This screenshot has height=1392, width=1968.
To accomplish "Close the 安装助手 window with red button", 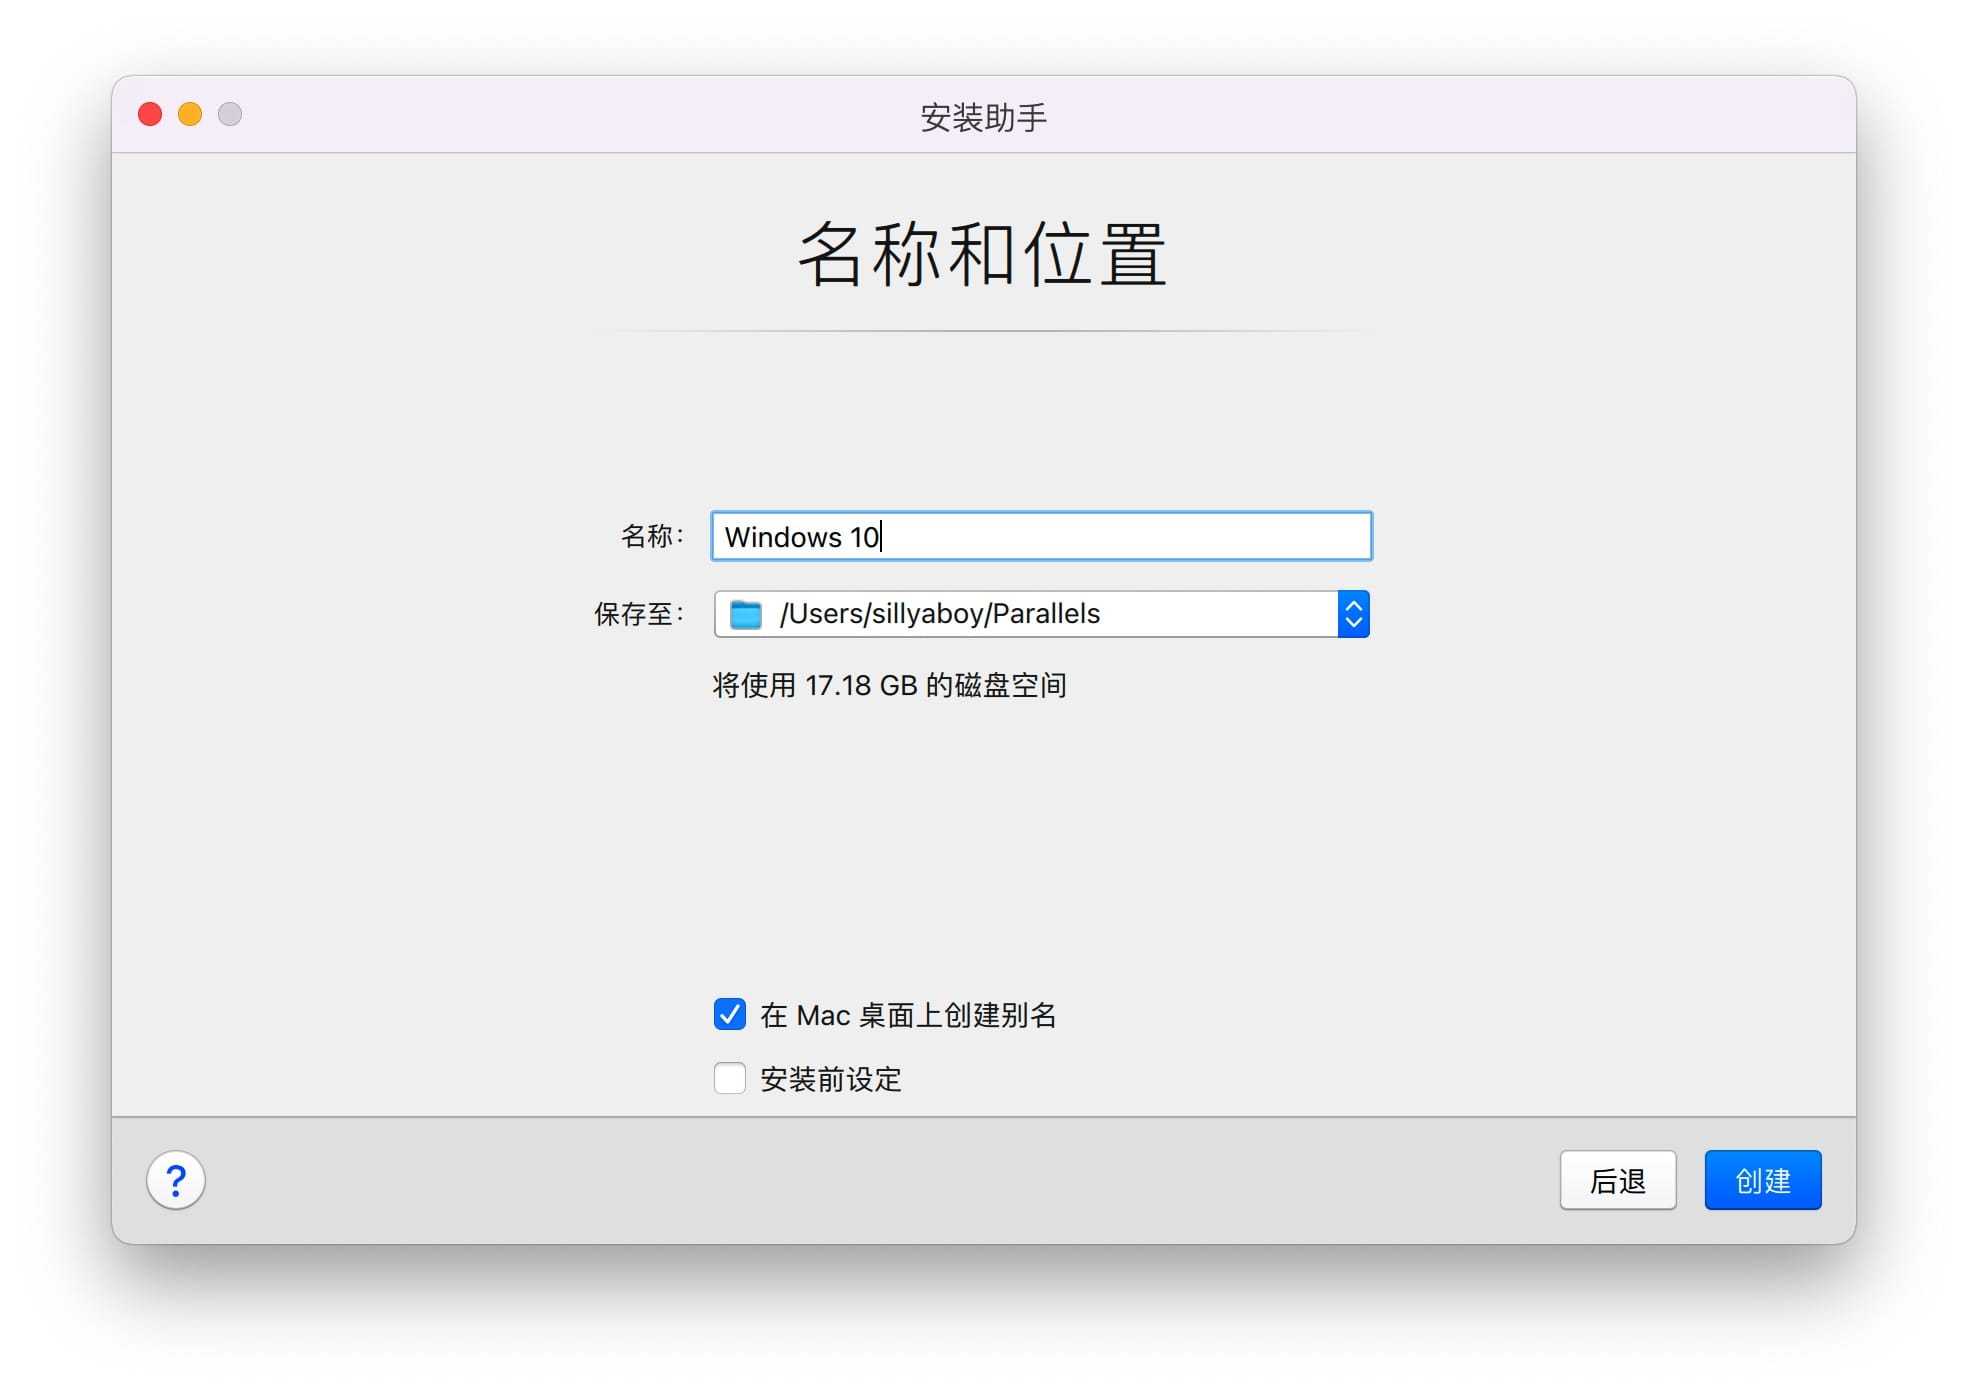I will click(150, 114).
